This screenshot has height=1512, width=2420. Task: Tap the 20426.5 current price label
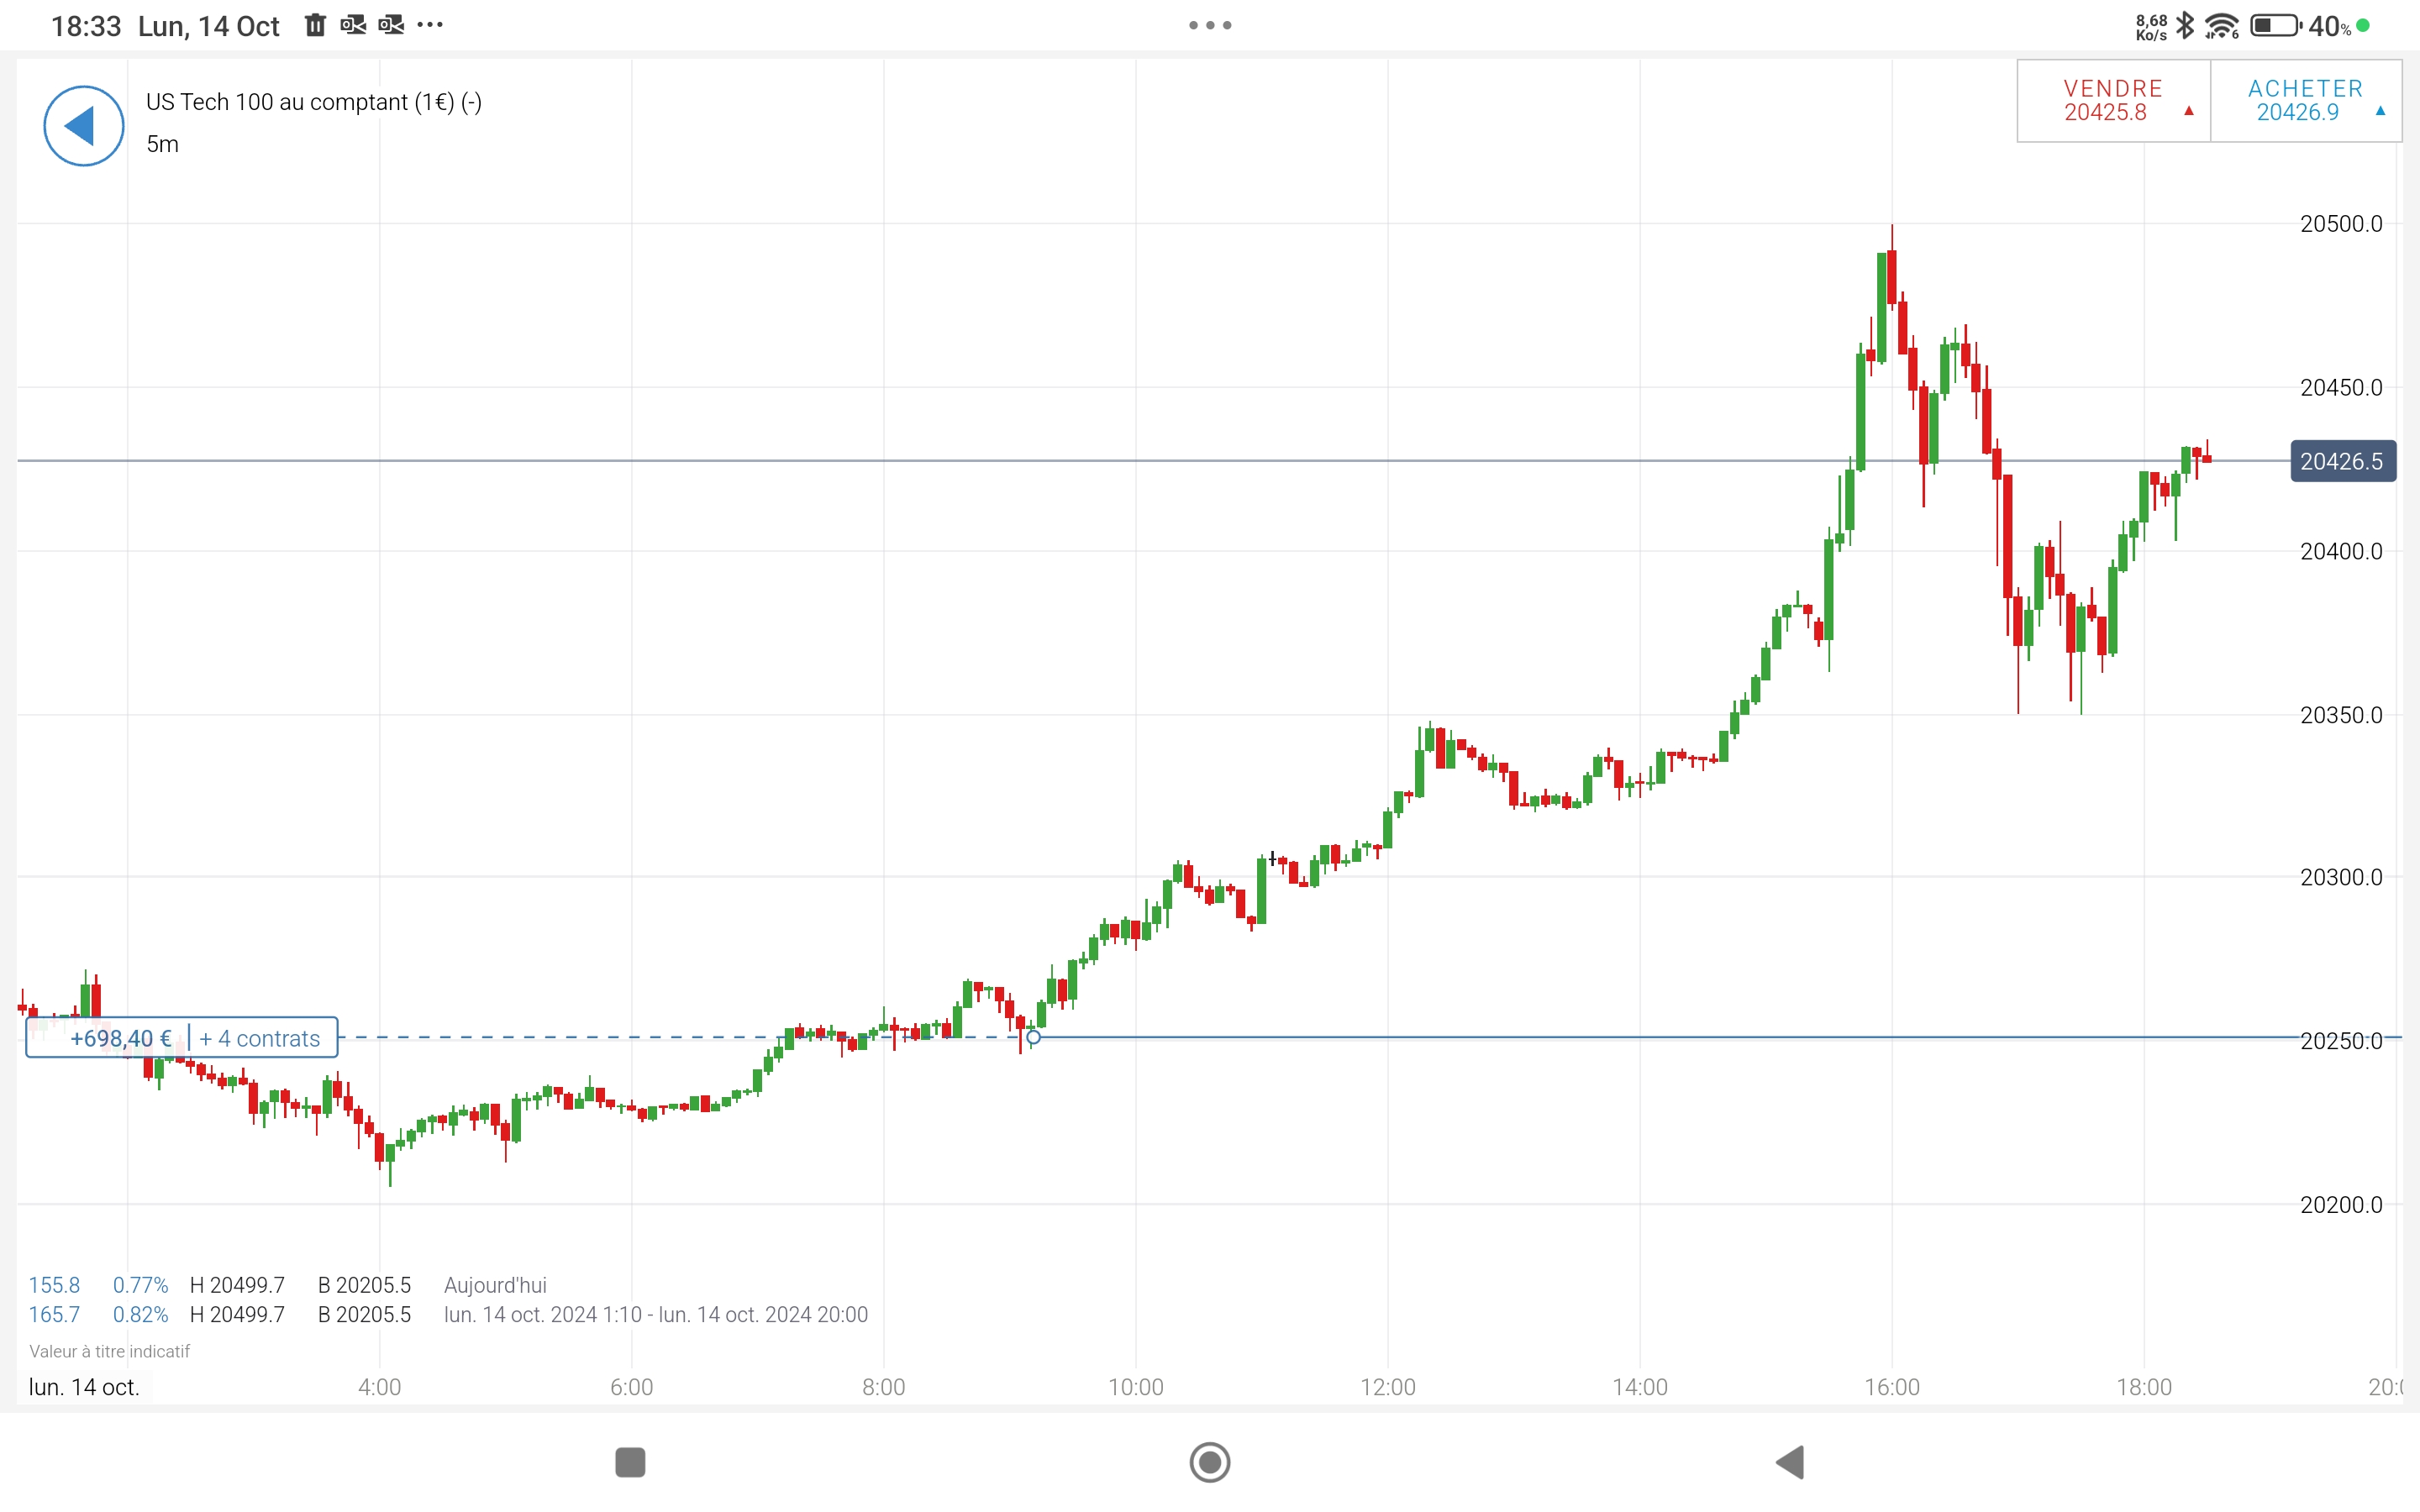pos(2342,461)
